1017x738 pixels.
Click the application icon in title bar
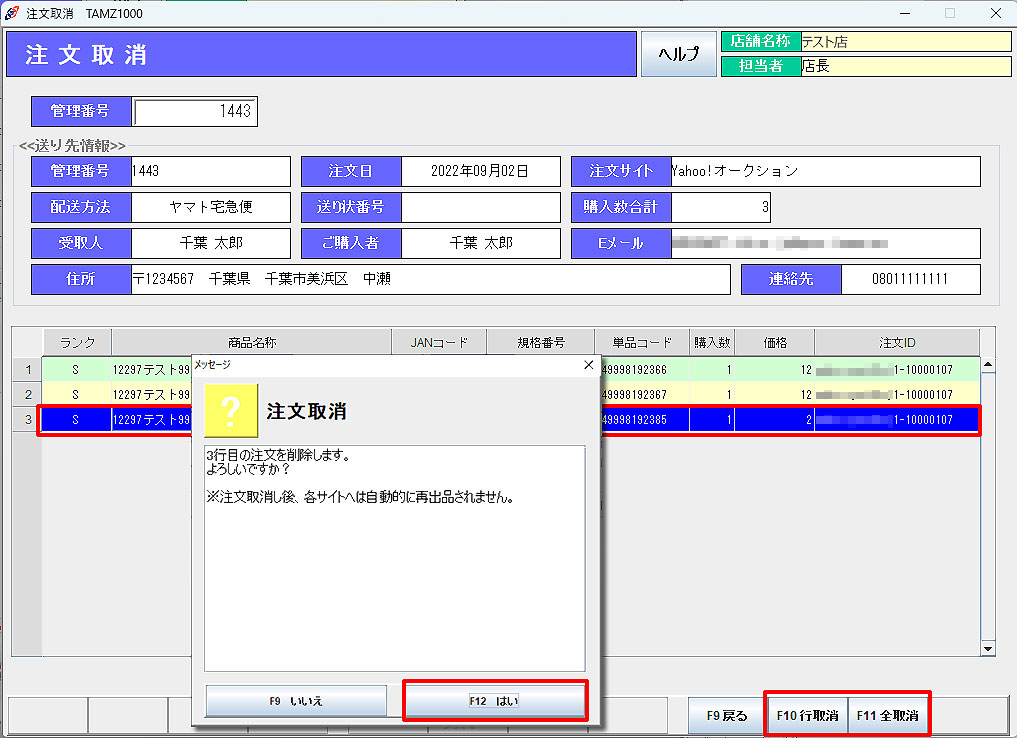[12, 13]
